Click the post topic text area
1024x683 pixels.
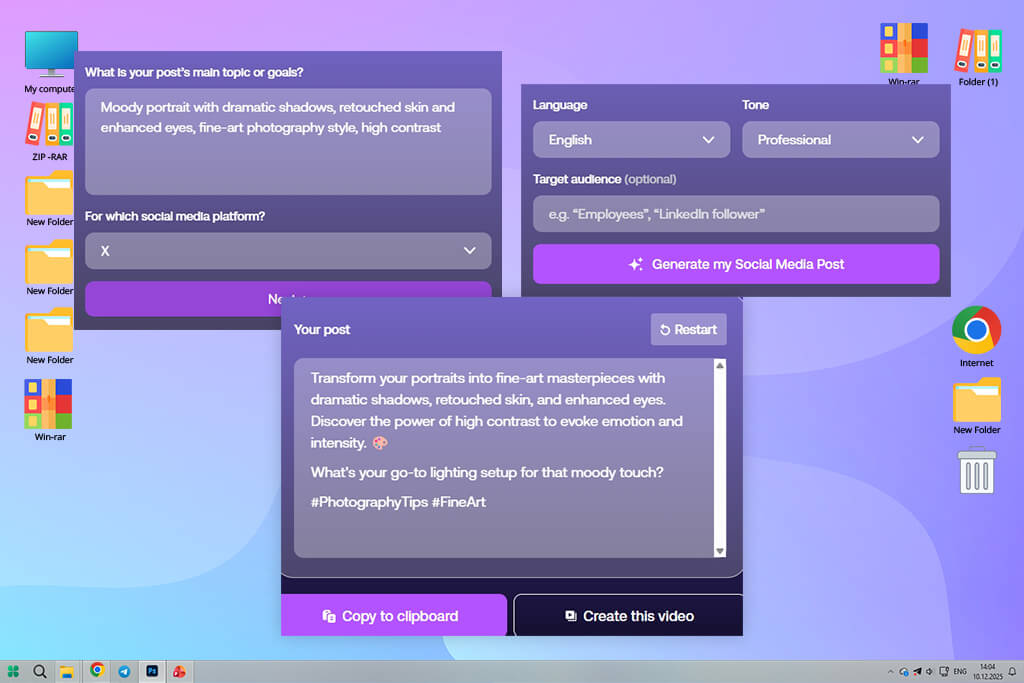click(288, 142)
